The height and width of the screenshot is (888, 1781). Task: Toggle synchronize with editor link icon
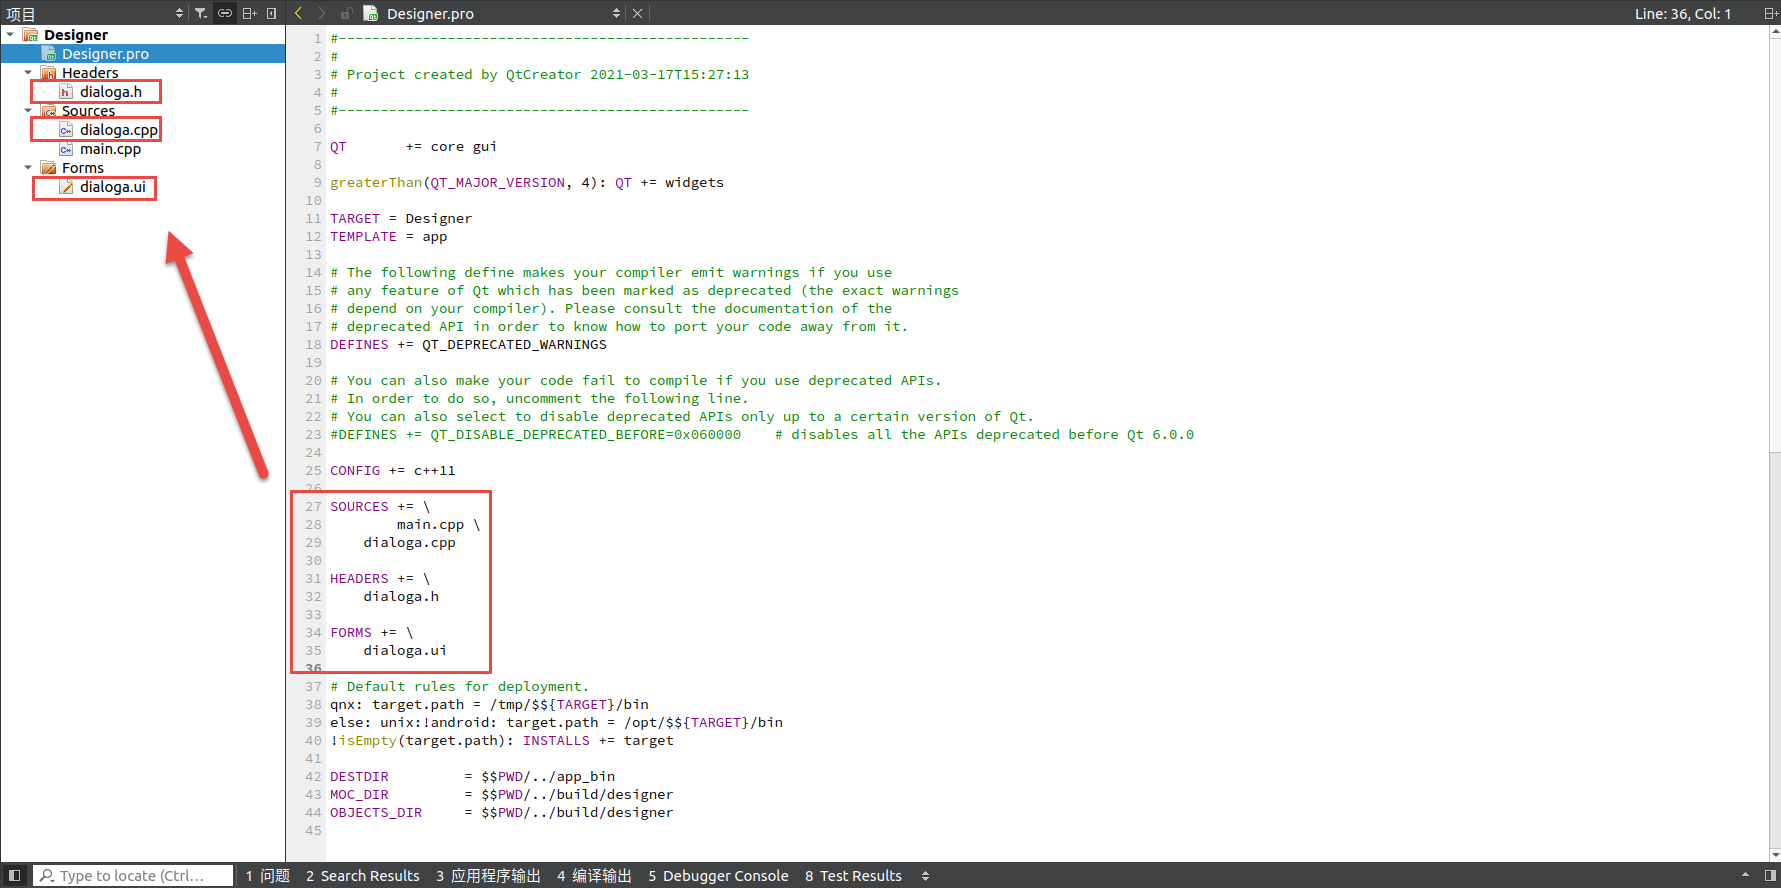point(225,13)
